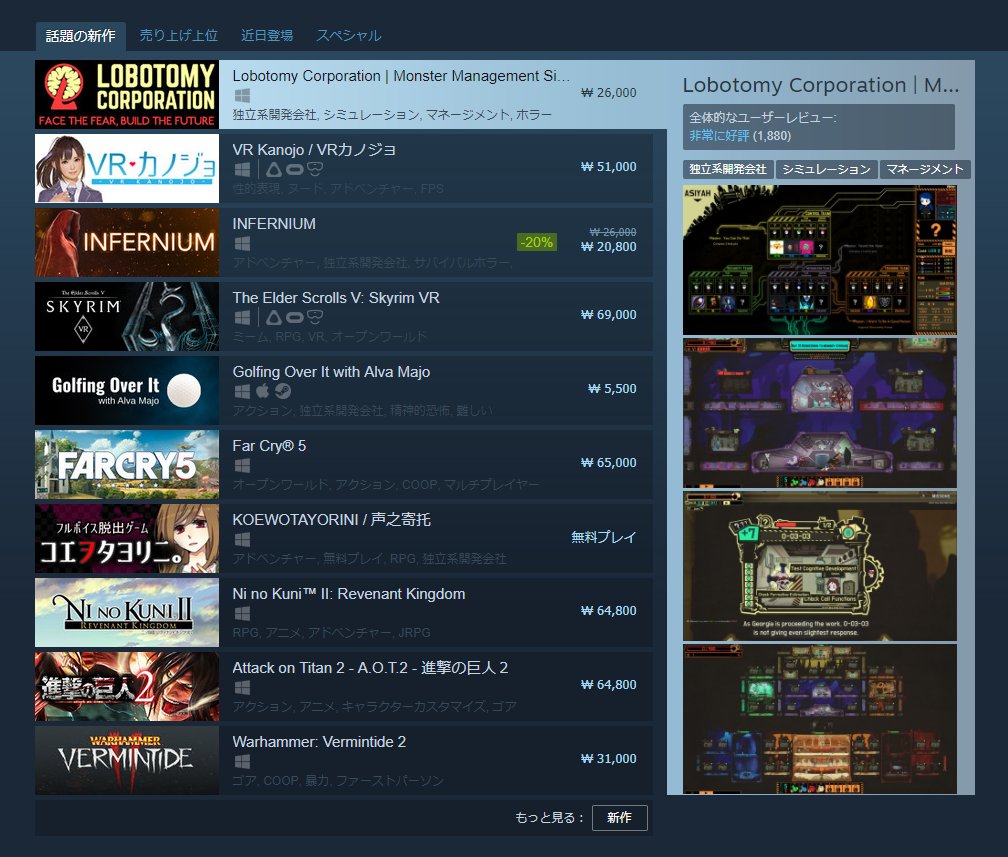Click the -20% discount badge on INFERNIUM
The image size is (1008, 857).
coord(537,242)
